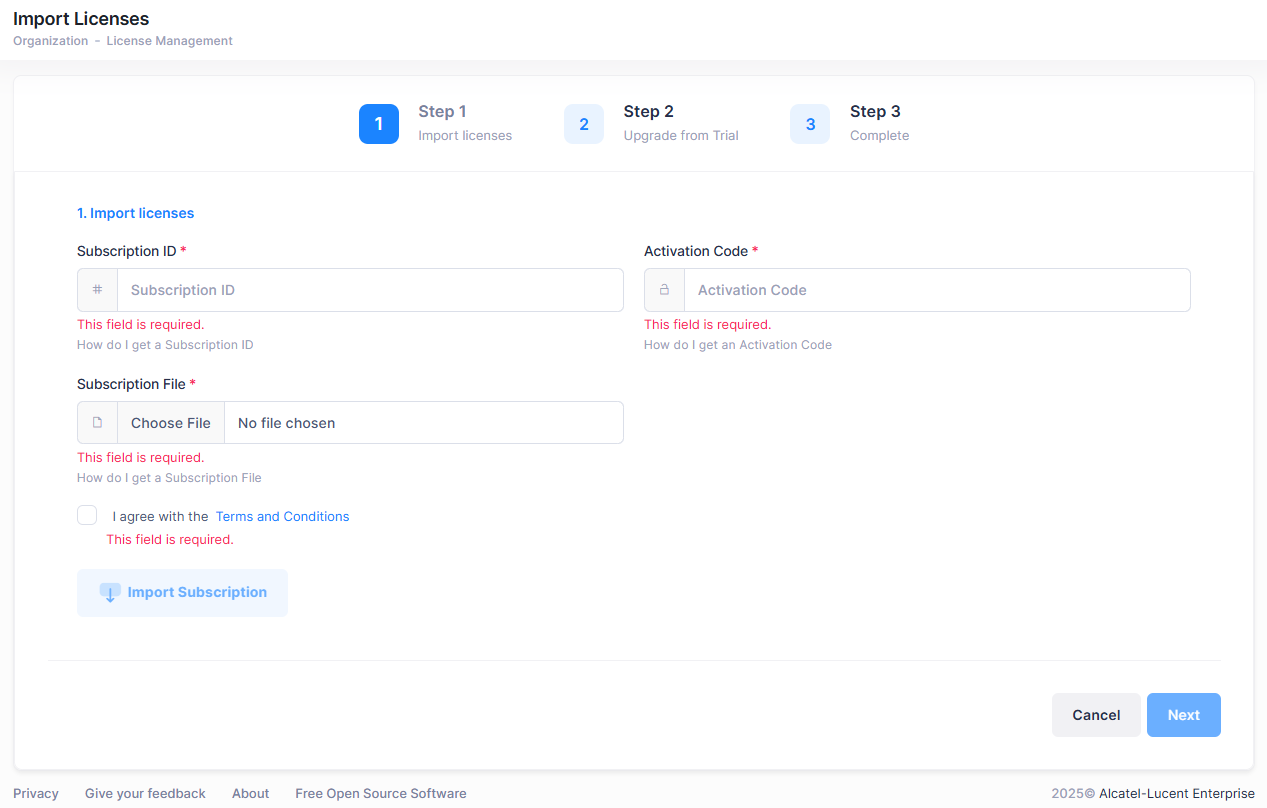The image size is (1267, 808).
Task: Go to Step 2 Upgrade from Trial
Action: pos(680,123)
